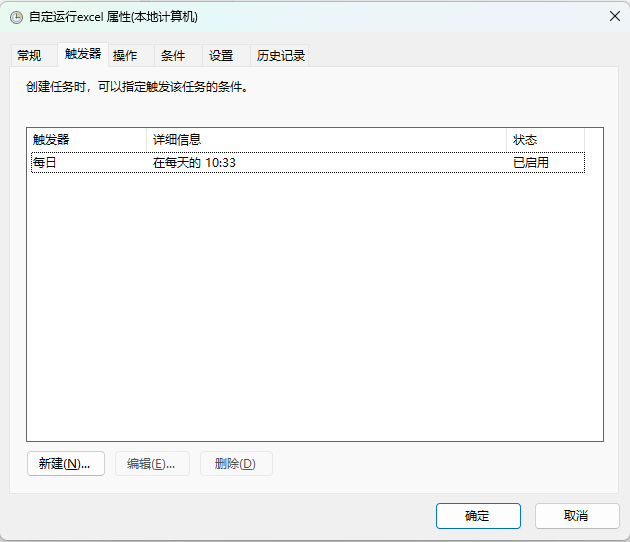Viewport: 630px width, 542px height.
Task: Cancel the dialog with 取消
Action: 577,516
